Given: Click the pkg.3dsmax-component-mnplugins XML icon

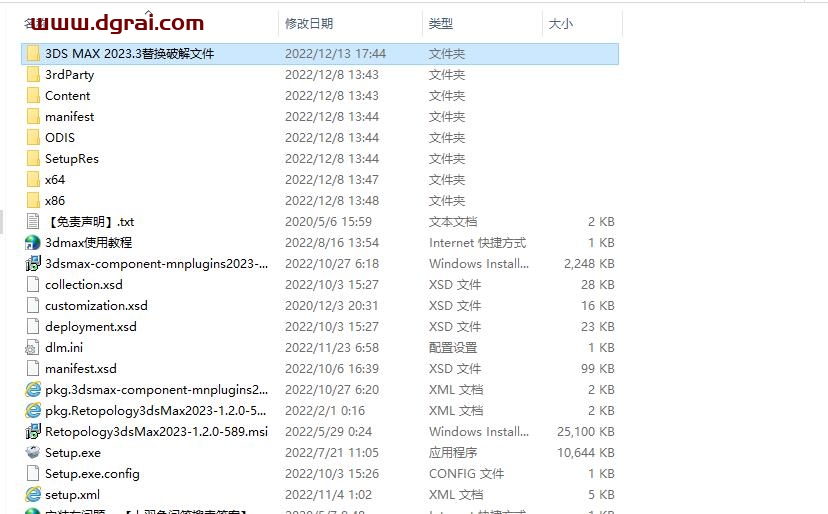Looking at the screenshot, I should [33, 390].
